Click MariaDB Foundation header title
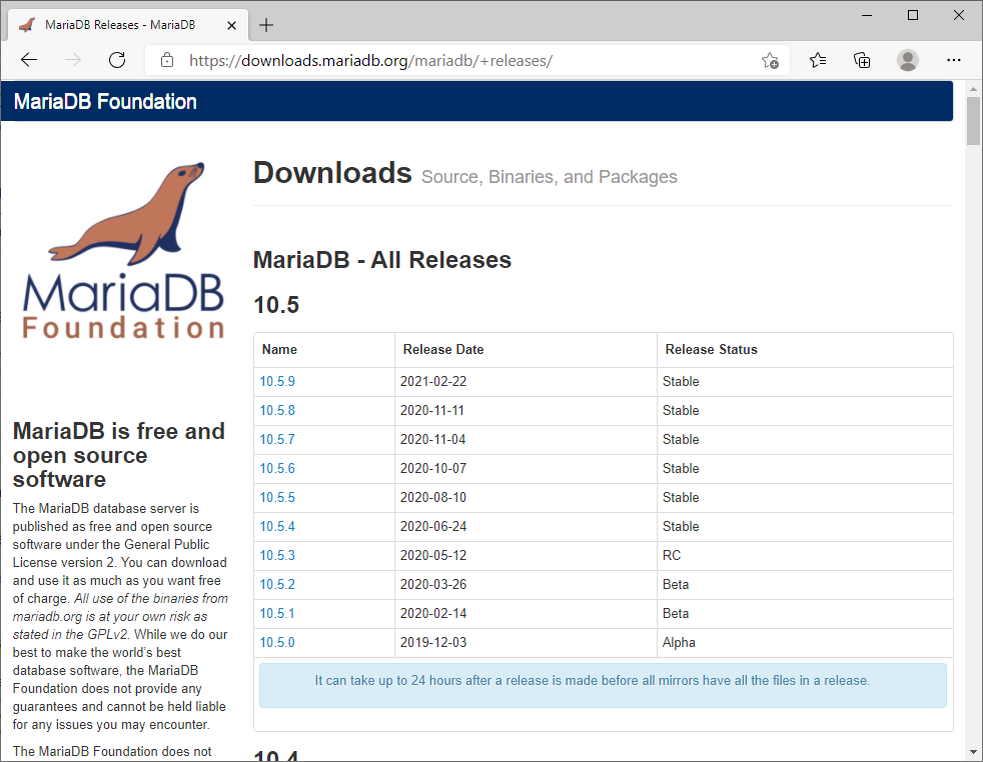Viewport: 983px width, 762px height. pyautogui.click(x=105, y=102)
